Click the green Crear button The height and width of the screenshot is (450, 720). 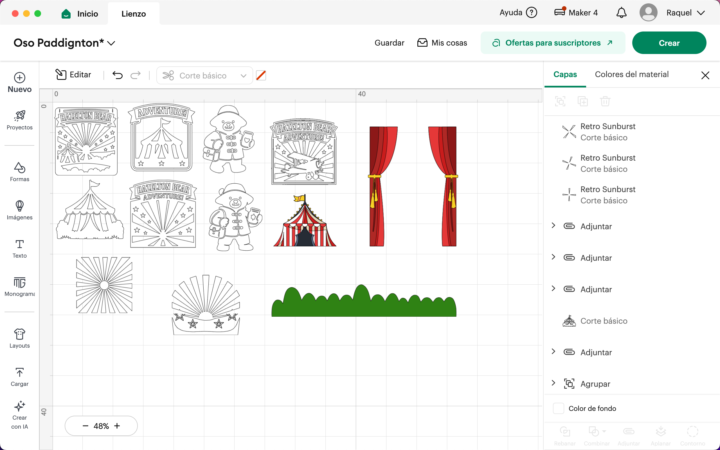669,43
